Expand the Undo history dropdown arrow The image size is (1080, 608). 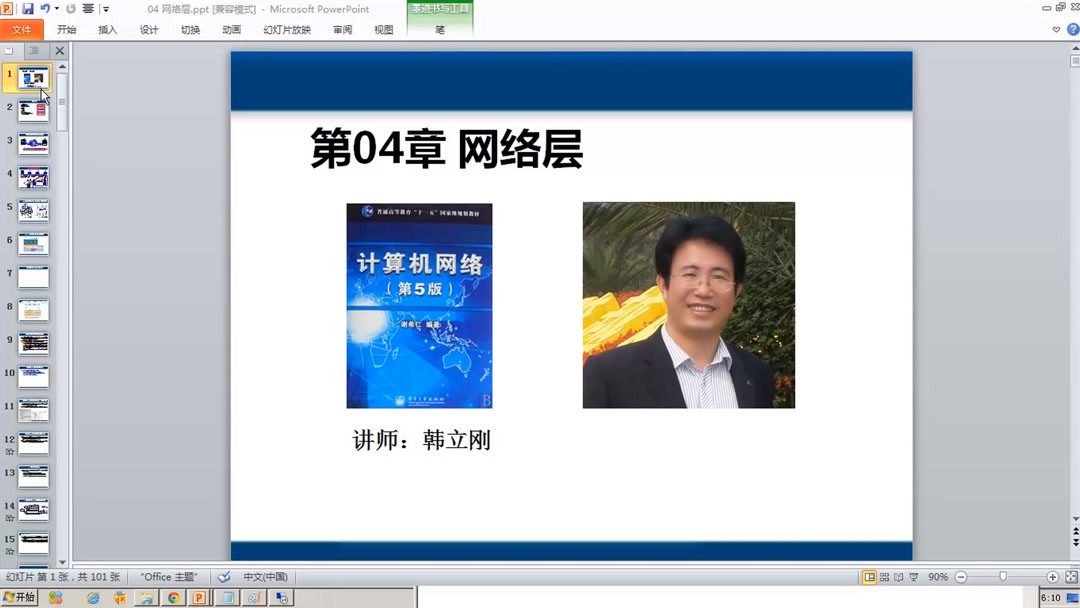[57, 9]
